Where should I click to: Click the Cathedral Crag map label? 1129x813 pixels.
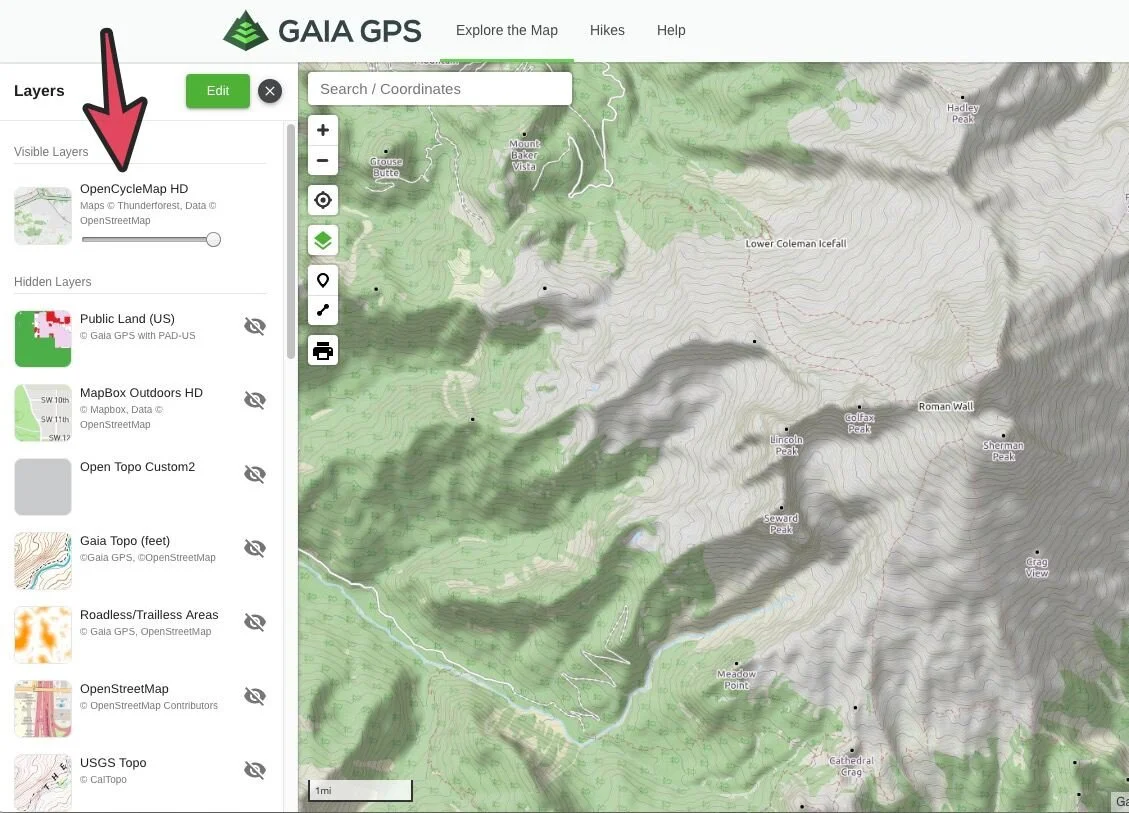(852, 766)
